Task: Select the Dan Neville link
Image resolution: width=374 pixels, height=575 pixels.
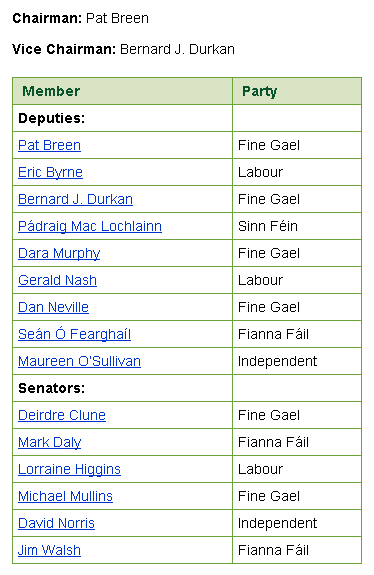Action: [54, 307]
